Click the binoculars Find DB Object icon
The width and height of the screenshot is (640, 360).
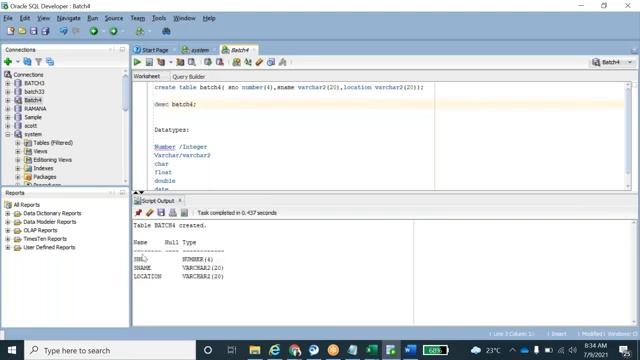coord(166,31)
